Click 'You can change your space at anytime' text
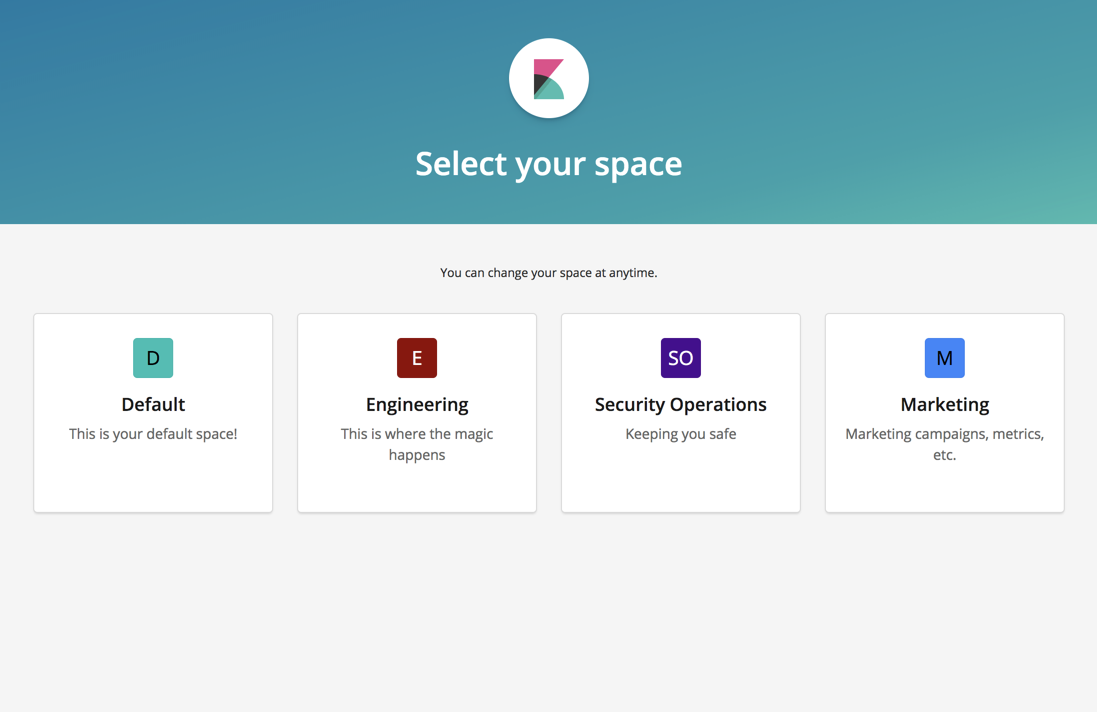Screen dimensions: 1097x712 (x=549, y=272)
